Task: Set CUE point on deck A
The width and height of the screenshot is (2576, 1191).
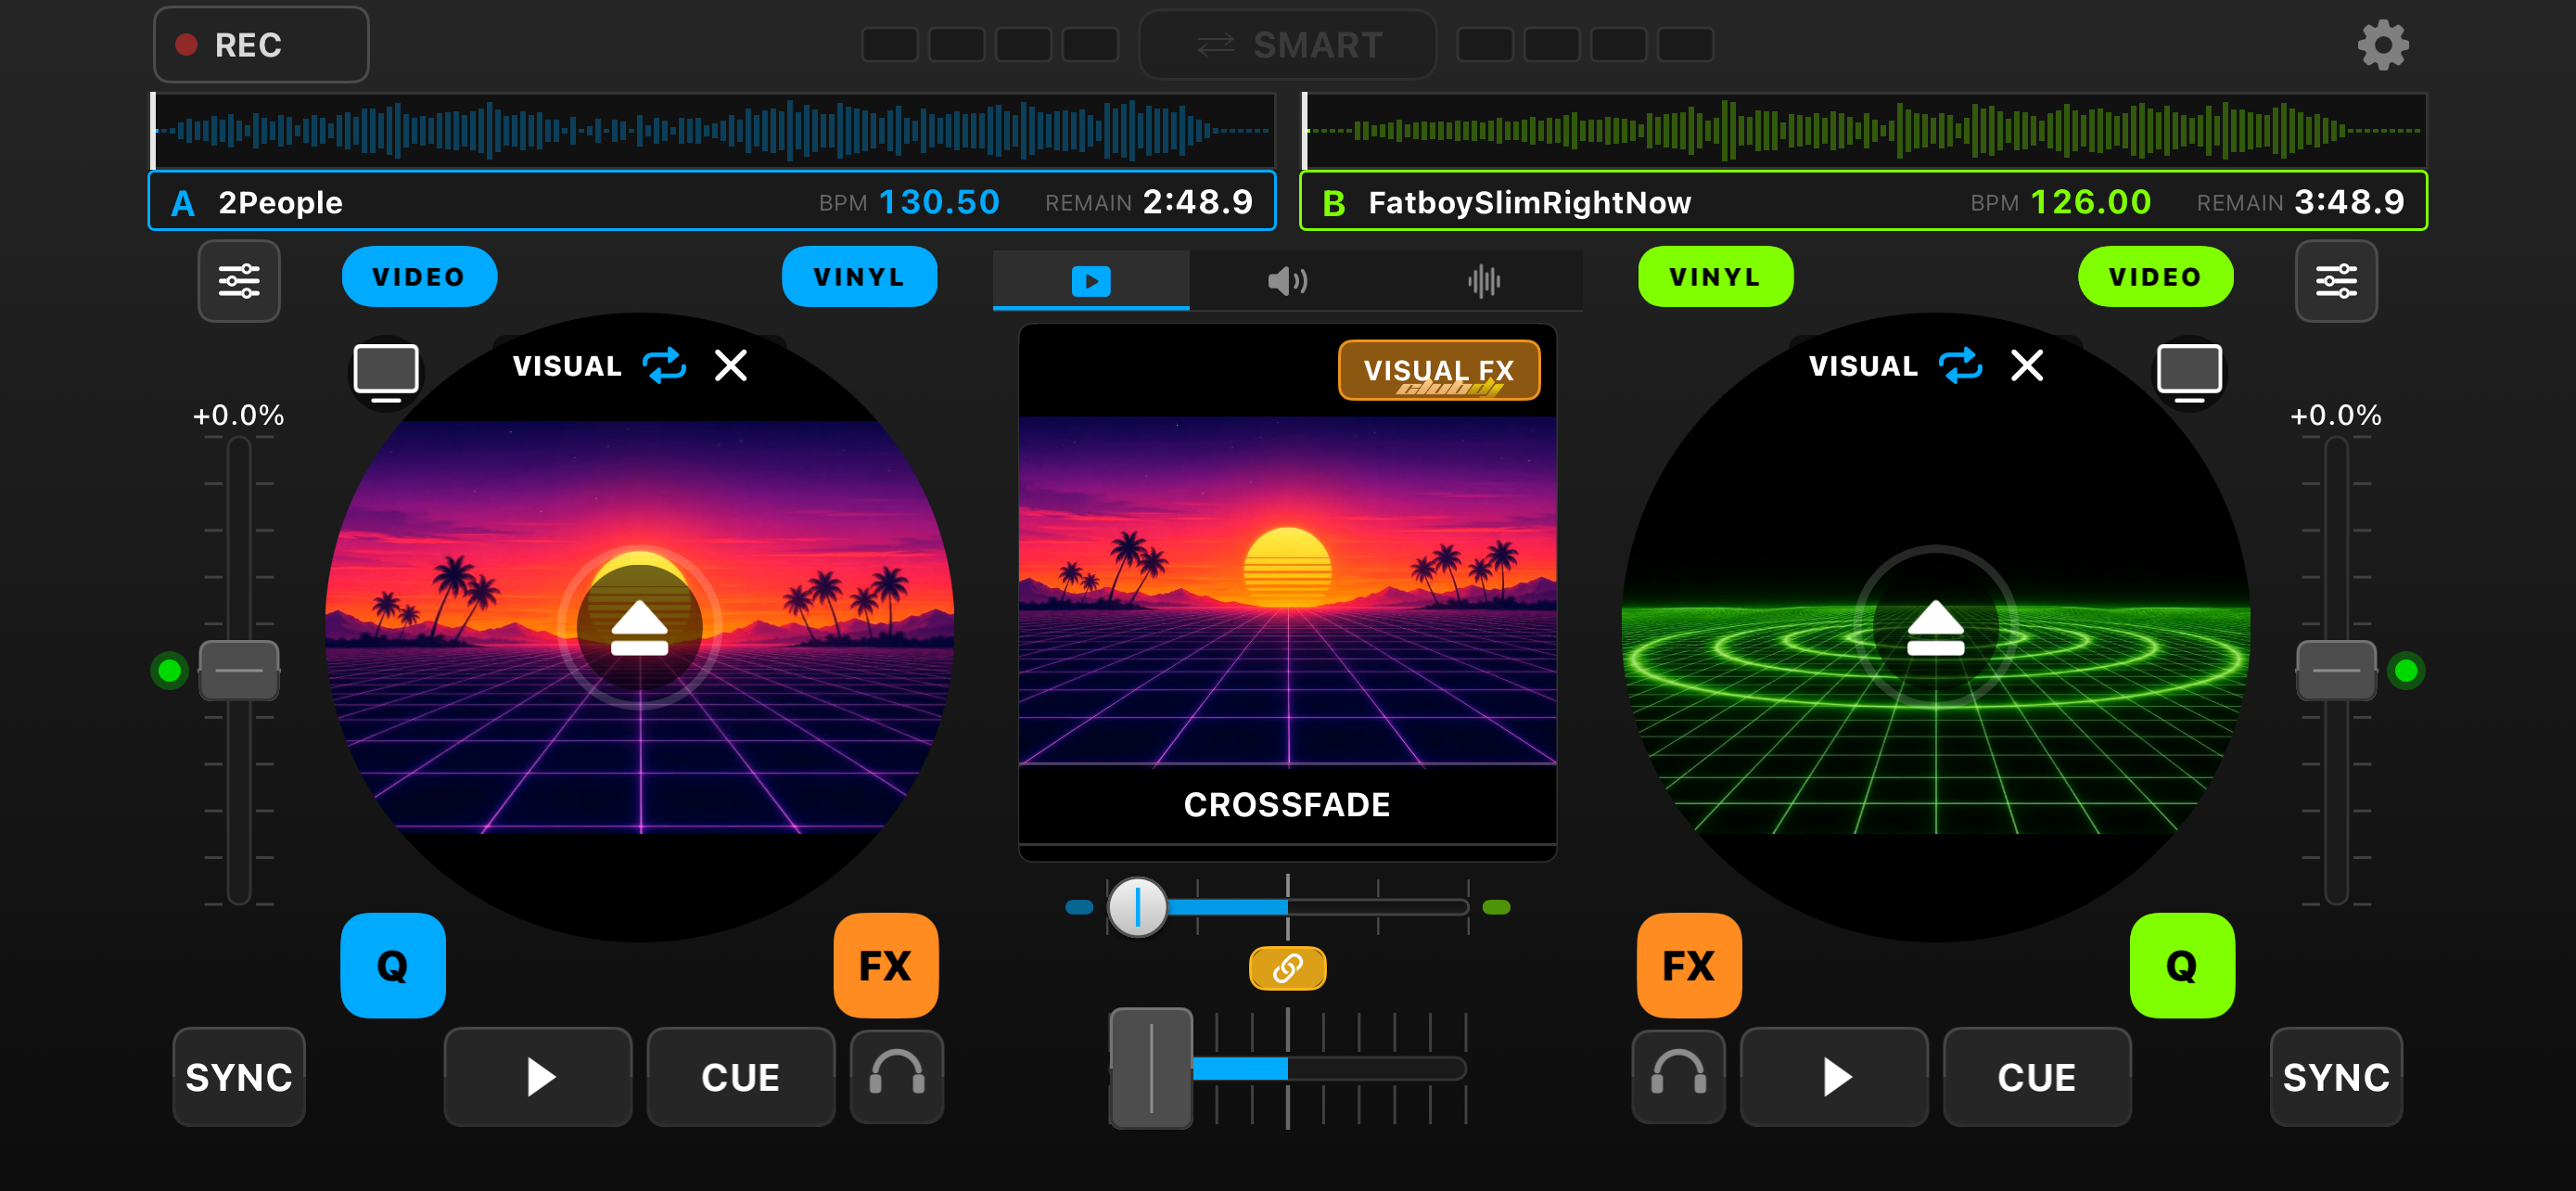Action: [741, 1077]
